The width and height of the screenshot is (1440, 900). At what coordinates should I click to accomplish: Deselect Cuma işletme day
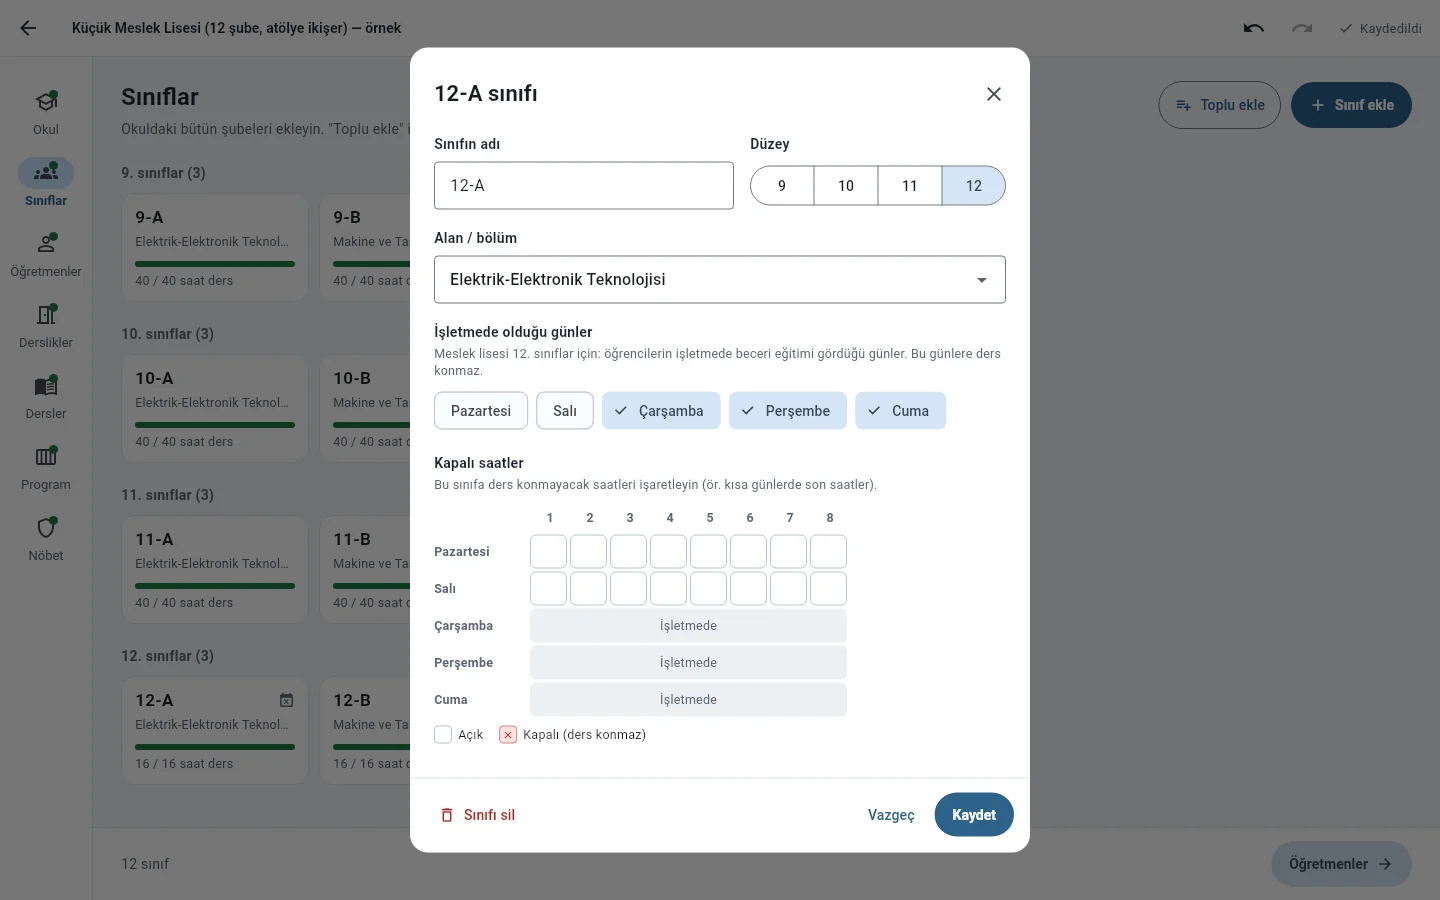tap(900, 411)
